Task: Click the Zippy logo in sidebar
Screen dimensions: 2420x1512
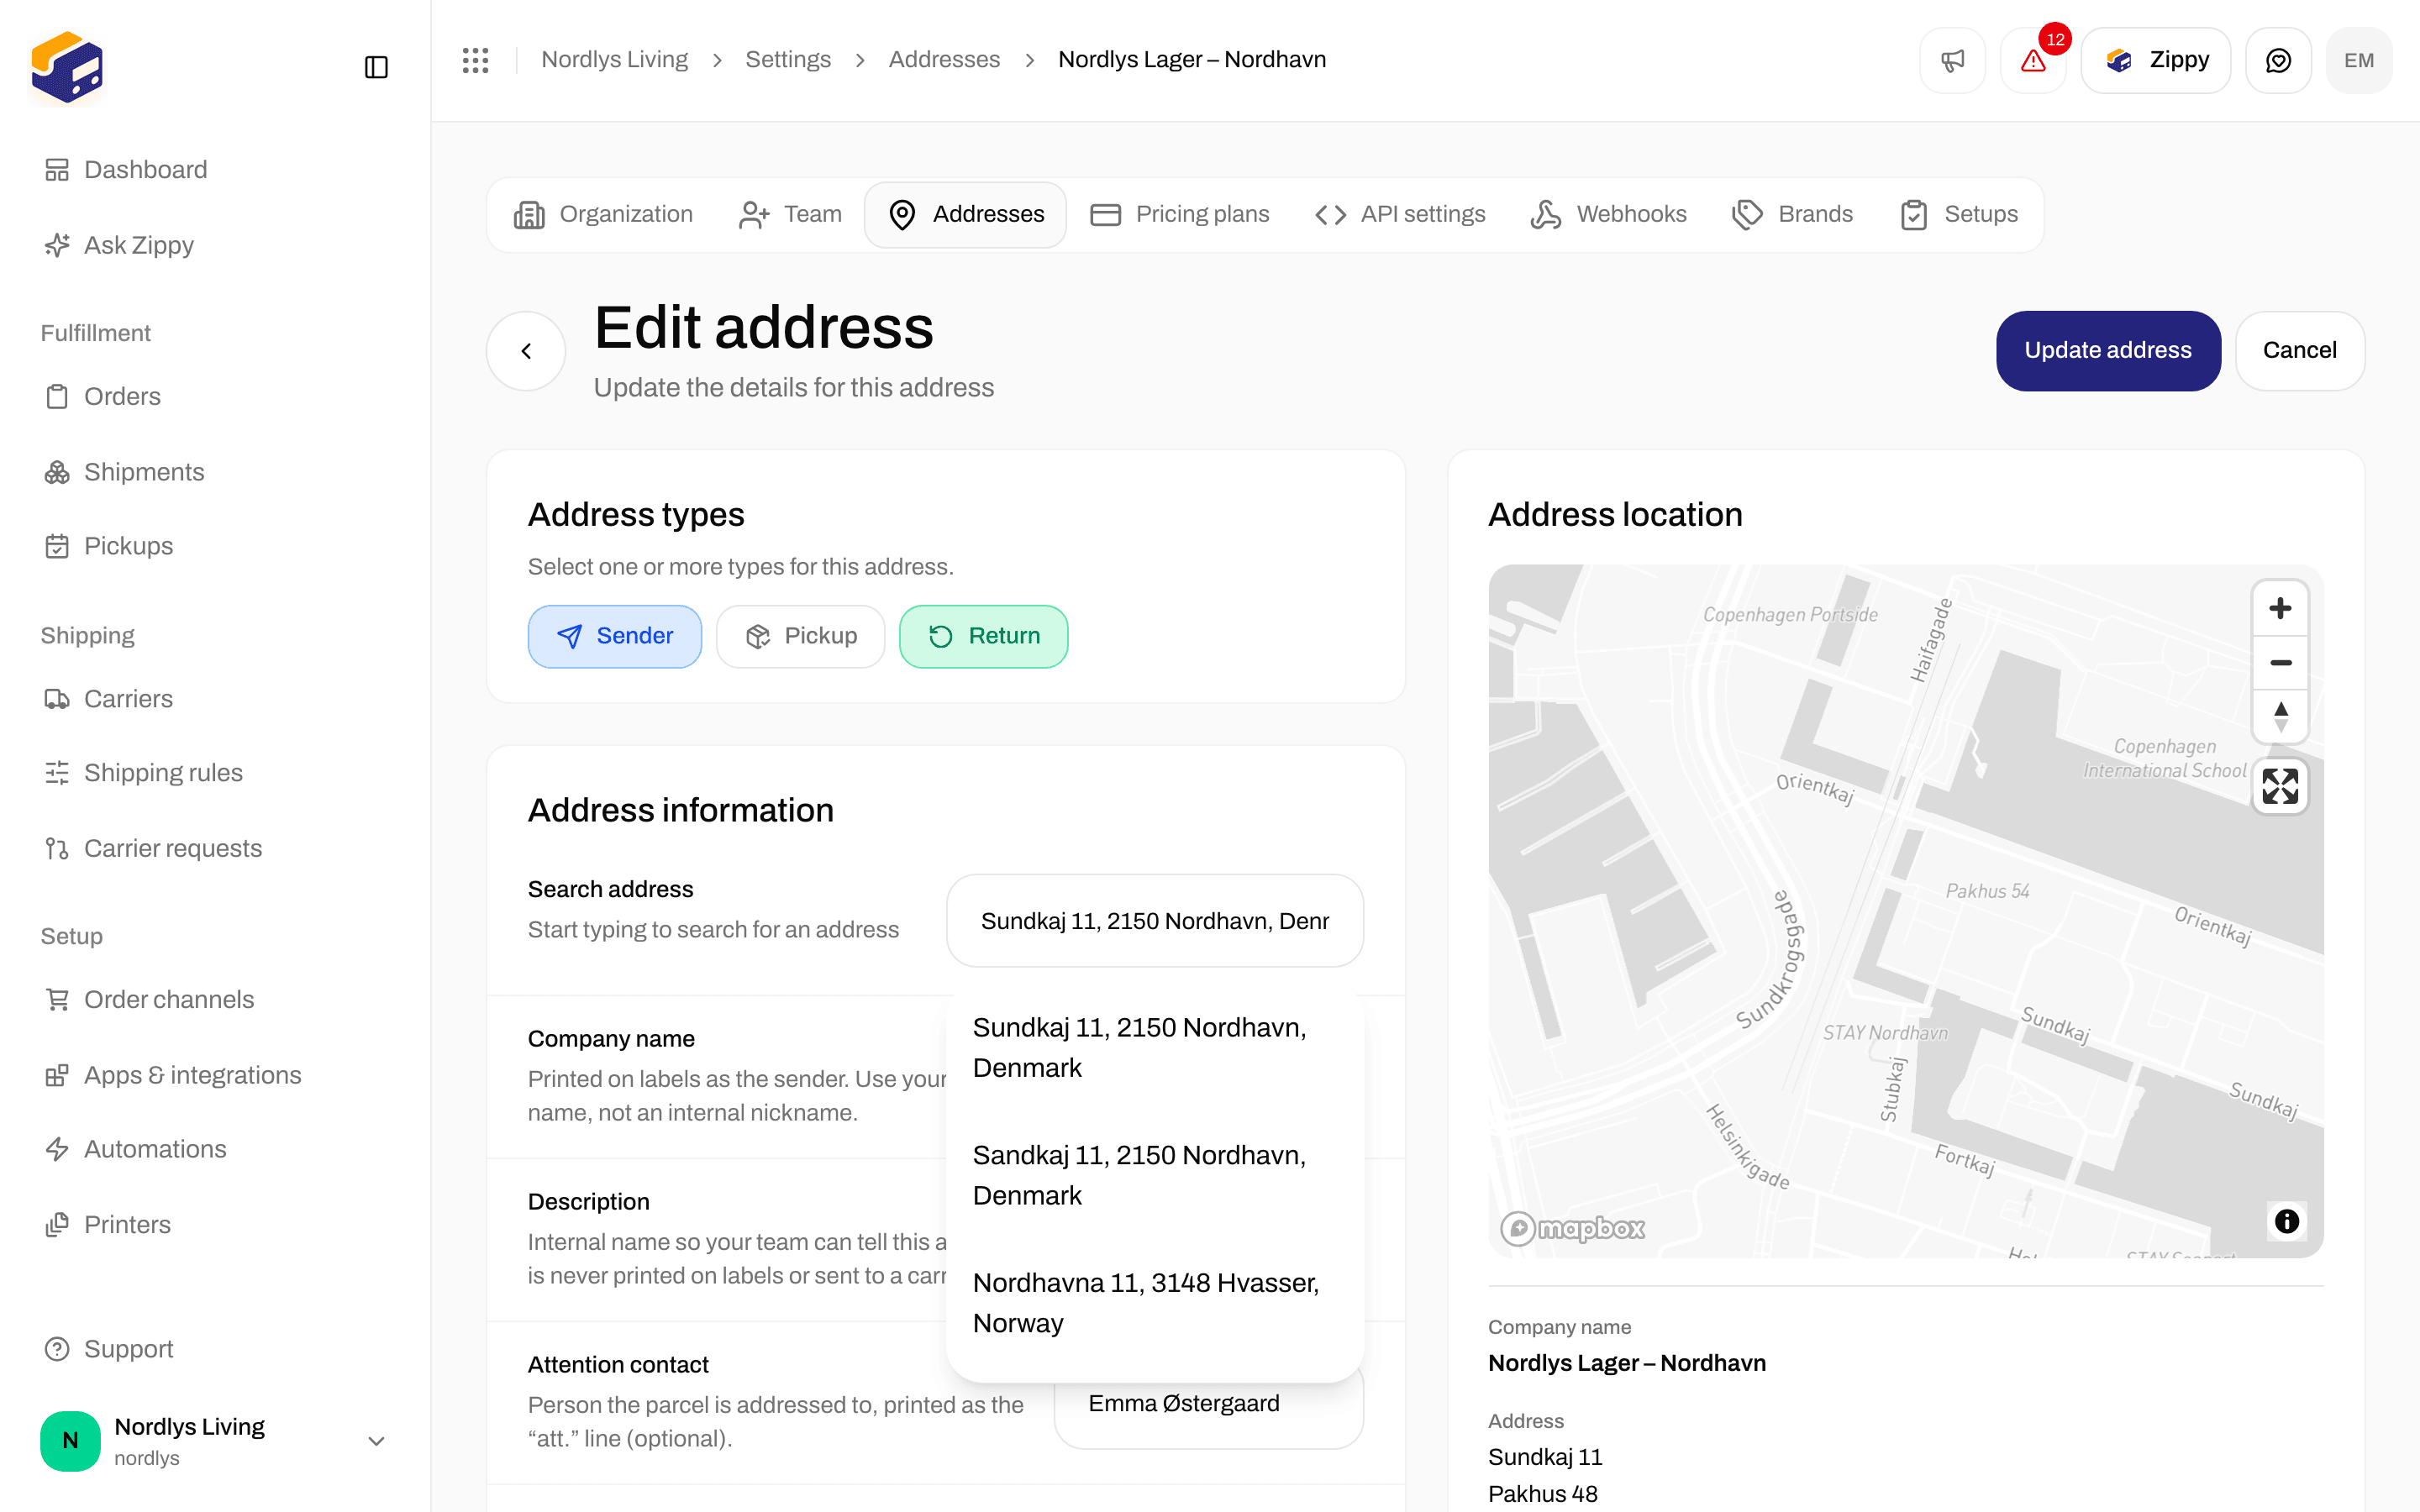Action: pos(67,67)
